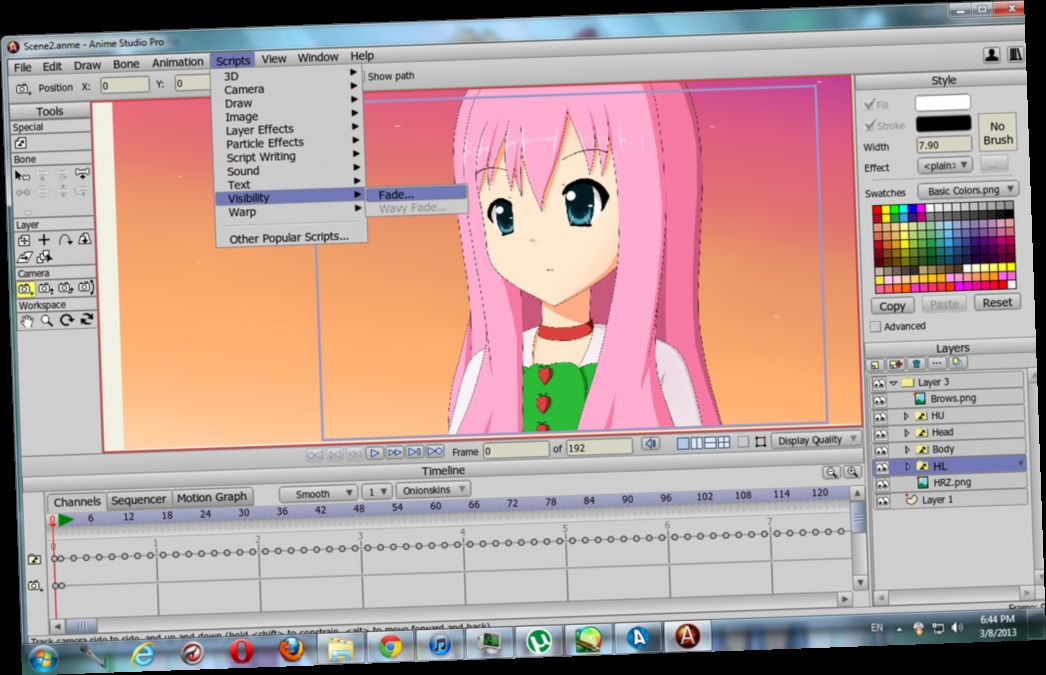The image size is (1046, 675).
Task: Click the Frame number input field
Action: click(x=516, y=450)
